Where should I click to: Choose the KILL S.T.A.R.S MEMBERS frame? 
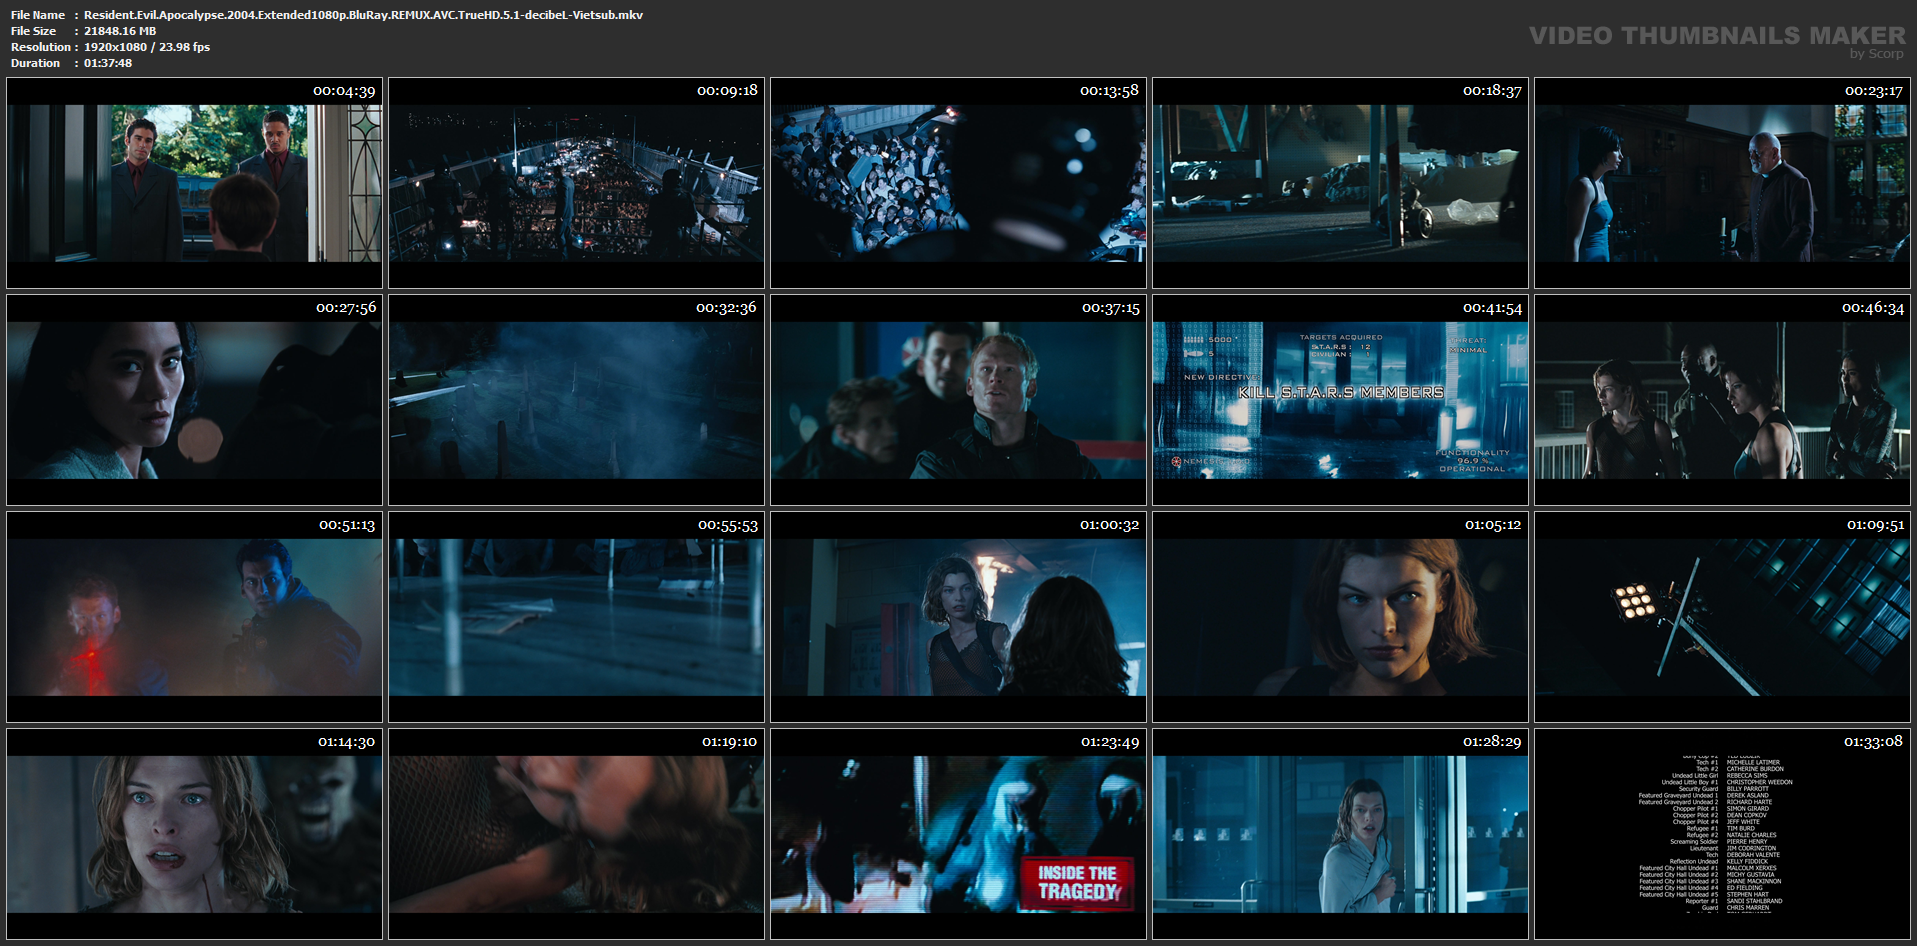[x=1340, y=400]
